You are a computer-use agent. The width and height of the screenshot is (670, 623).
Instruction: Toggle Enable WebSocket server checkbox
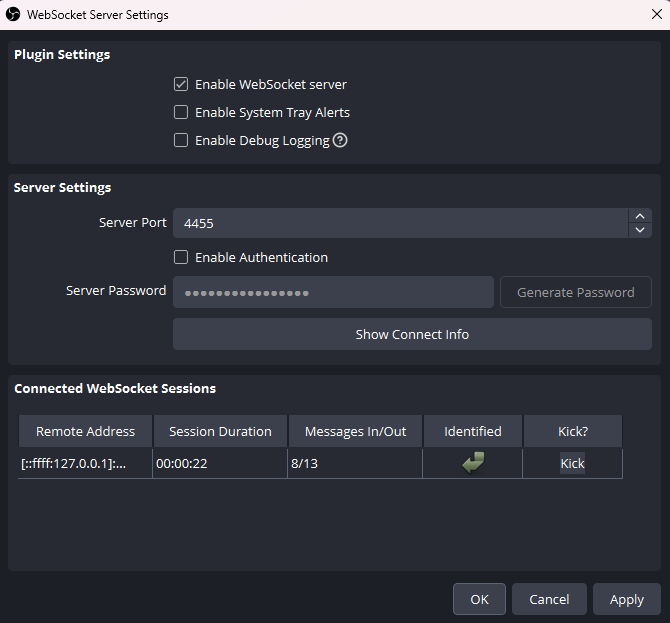[181, 84]
